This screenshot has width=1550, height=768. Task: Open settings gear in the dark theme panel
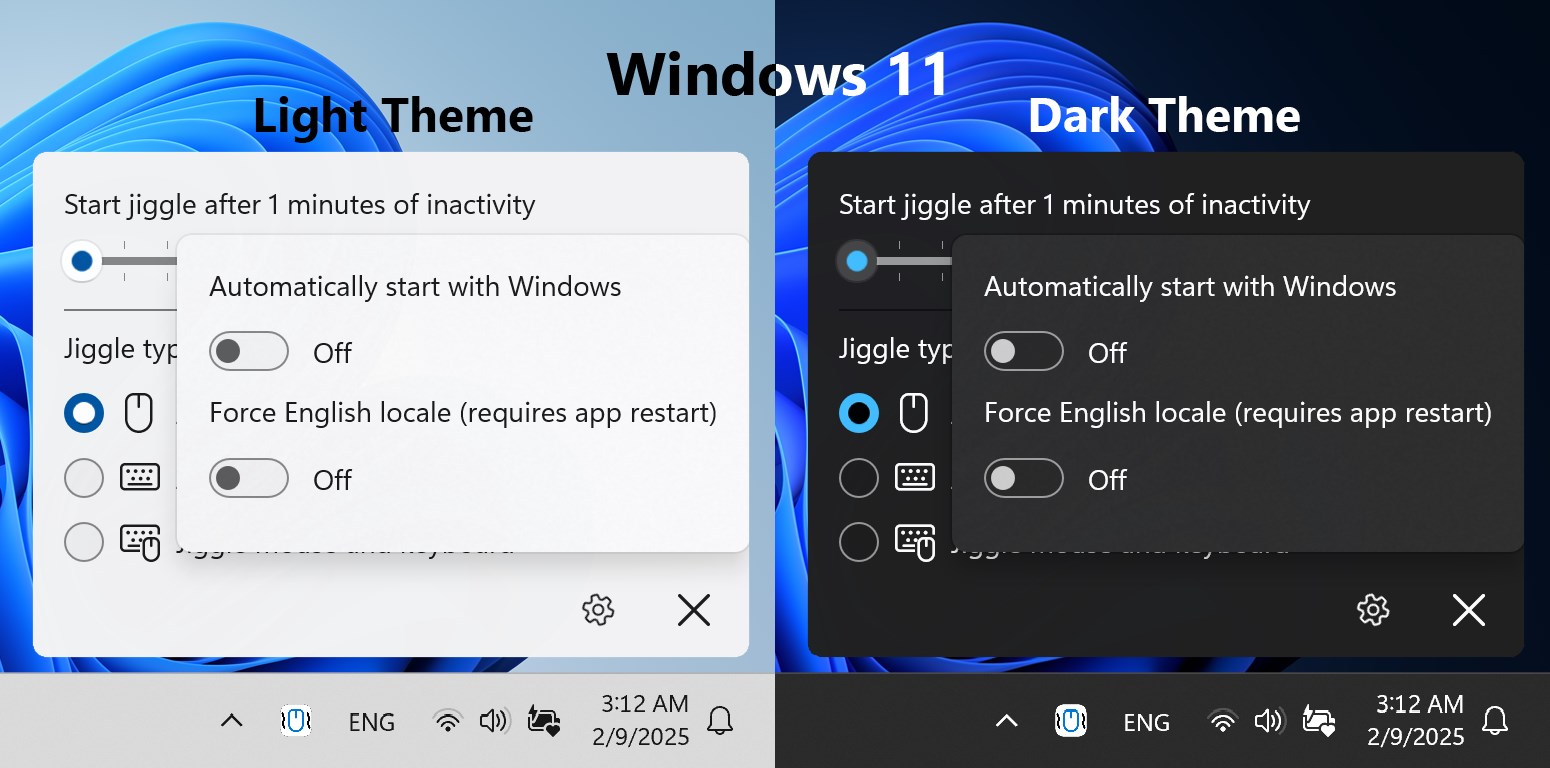[1373, 609]
